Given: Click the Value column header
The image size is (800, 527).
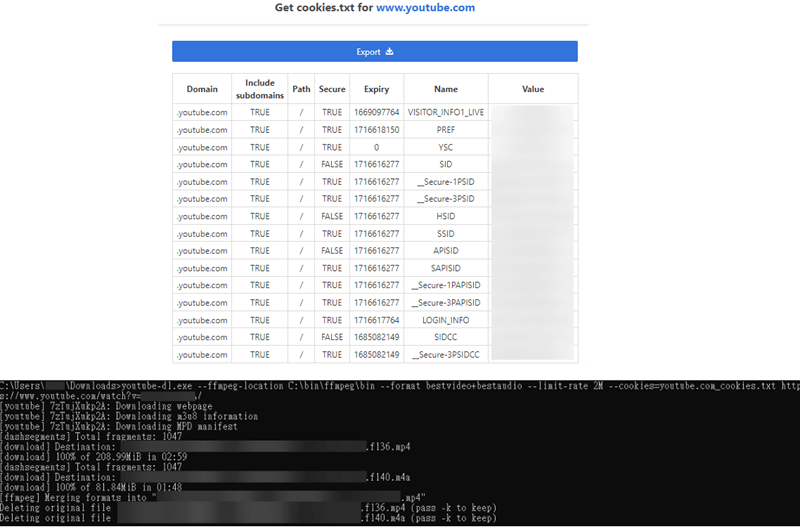Looking at the screenshot, I should pyautogui.click(x=533, y=89).
